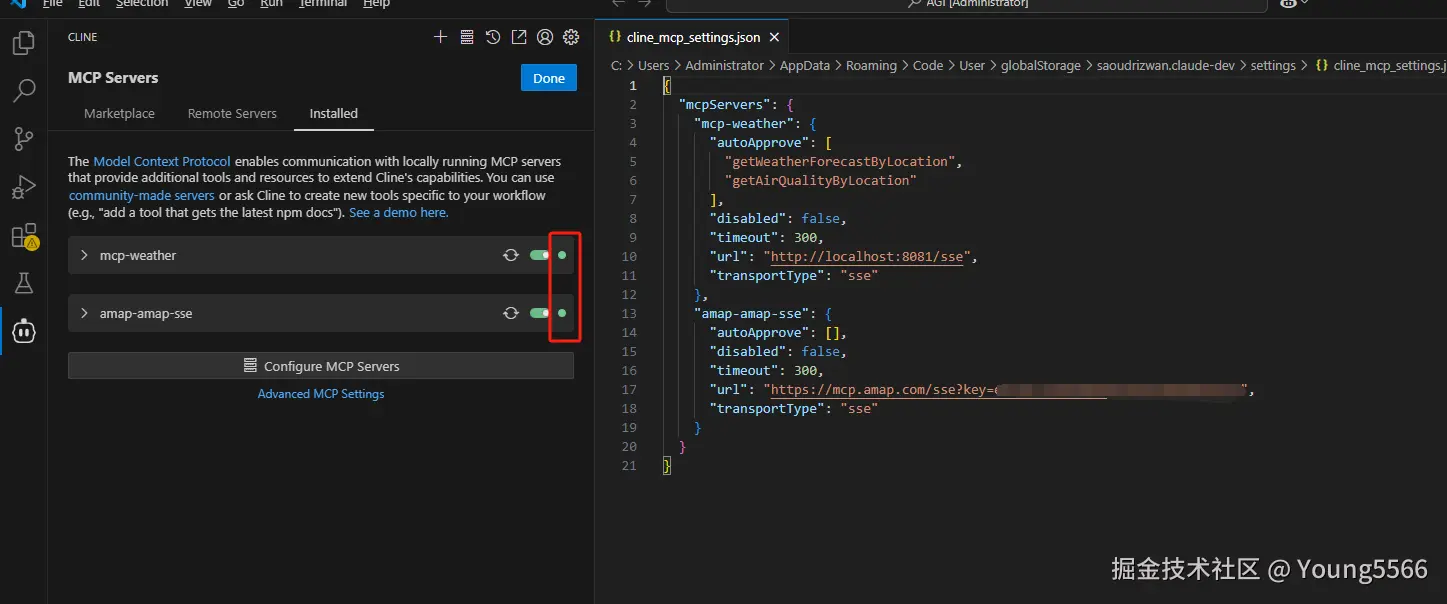The height and width of the screenshot is (604, 1447).
Task: Open the Run and Debug view
Action: pos(23,187)
